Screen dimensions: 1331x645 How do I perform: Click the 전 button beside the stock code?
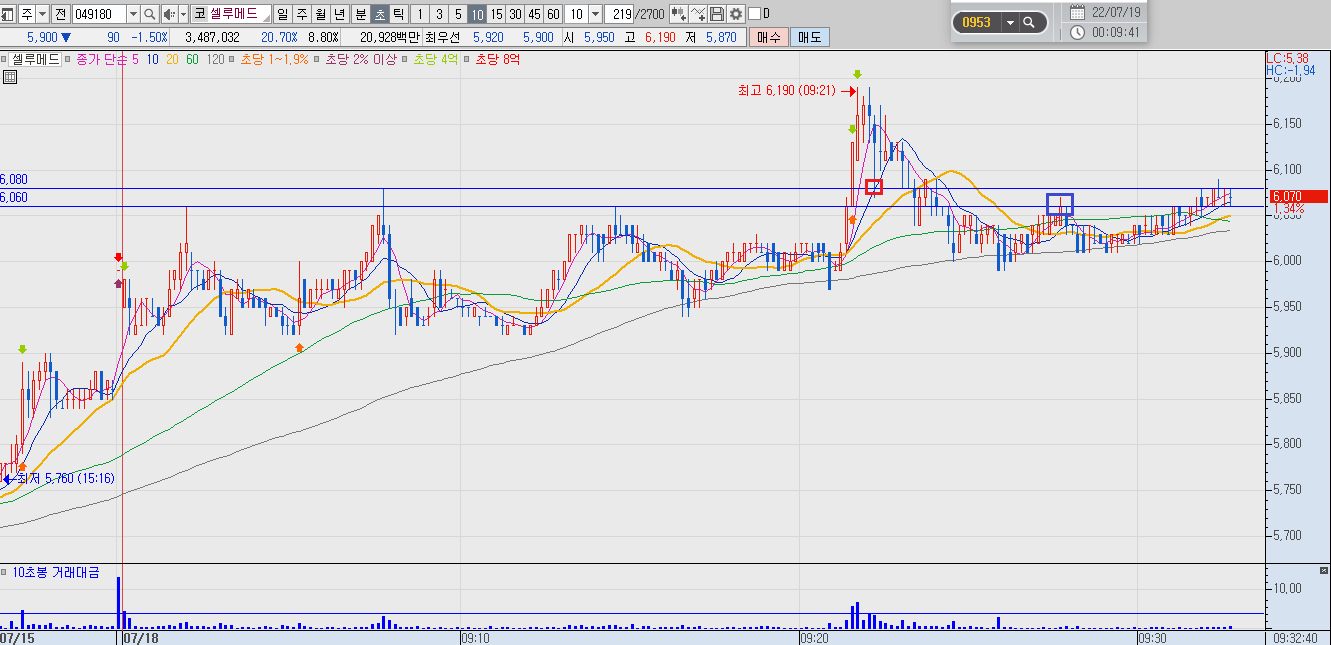click(61, 14)
